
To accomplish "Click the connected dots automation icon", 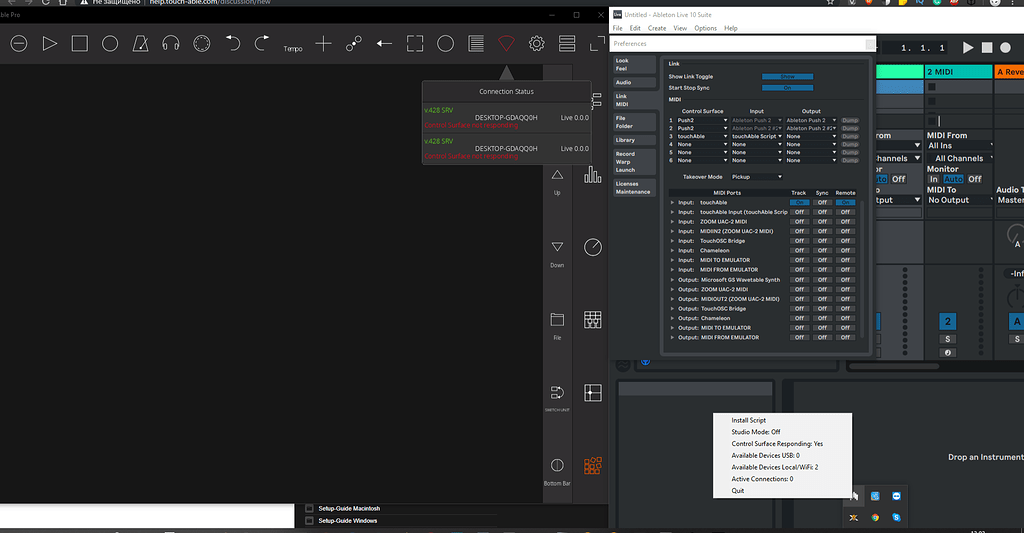I will [354, 44].
